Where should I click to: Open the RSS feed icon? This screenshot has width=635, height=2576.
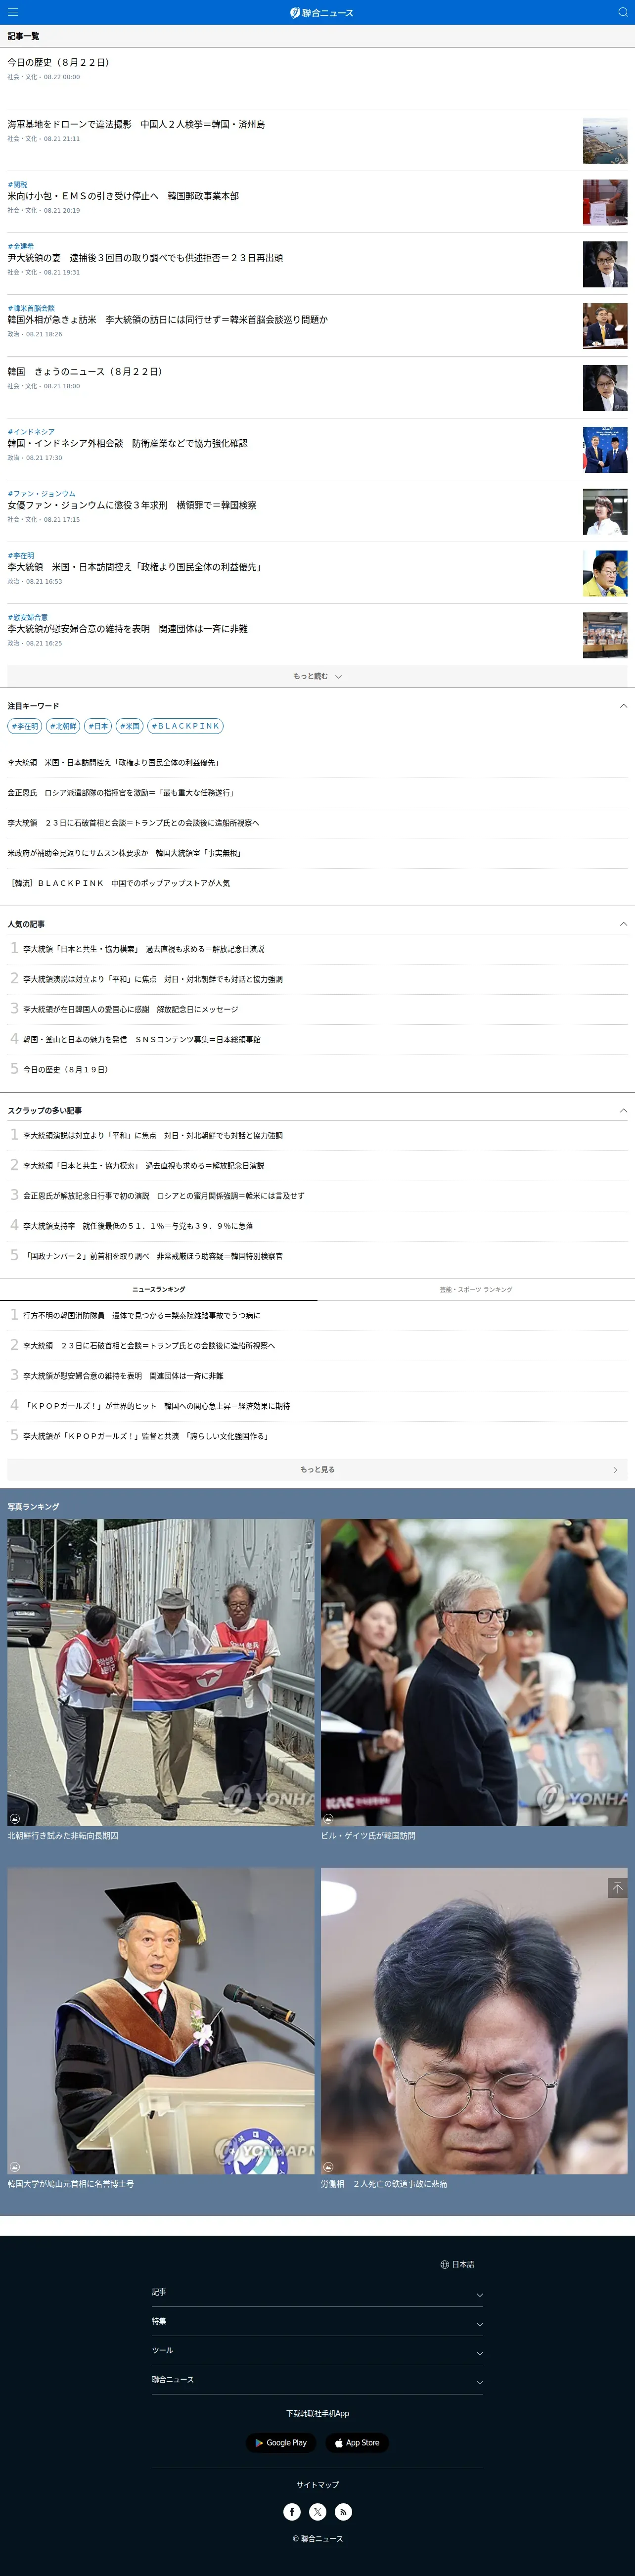(343, 2511)
